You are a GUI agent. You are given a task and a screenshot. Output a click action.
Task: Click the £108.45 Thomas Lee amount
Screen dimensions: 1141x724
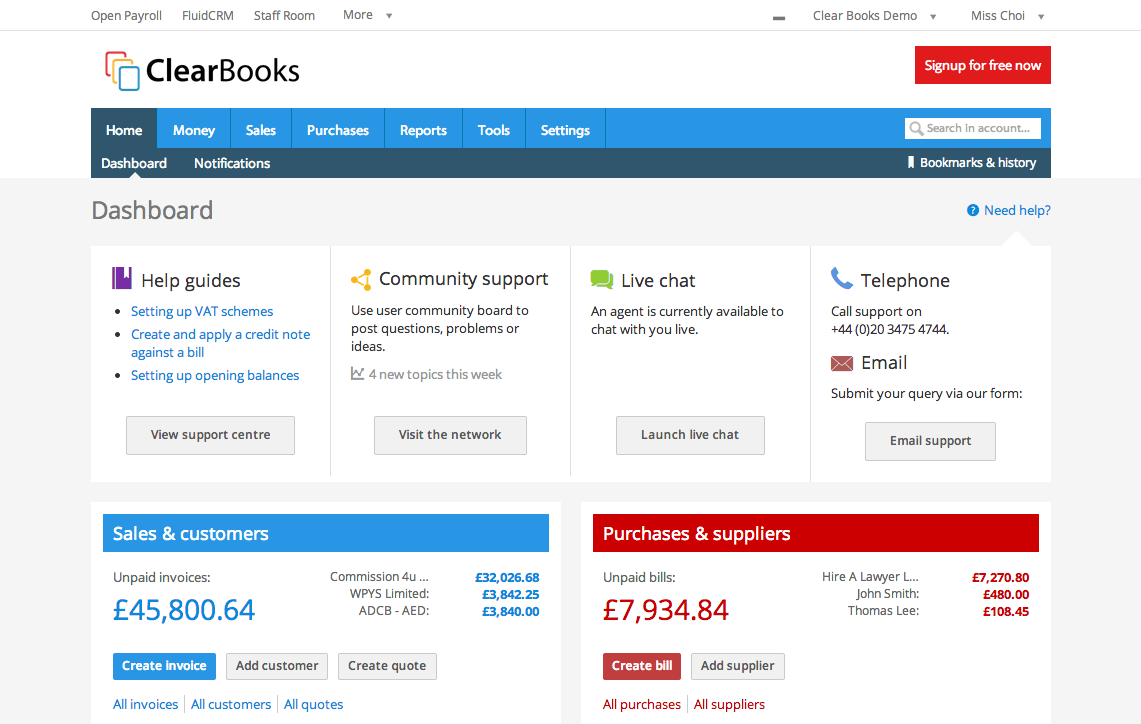pyautogui.click(x=1006, y=611)
